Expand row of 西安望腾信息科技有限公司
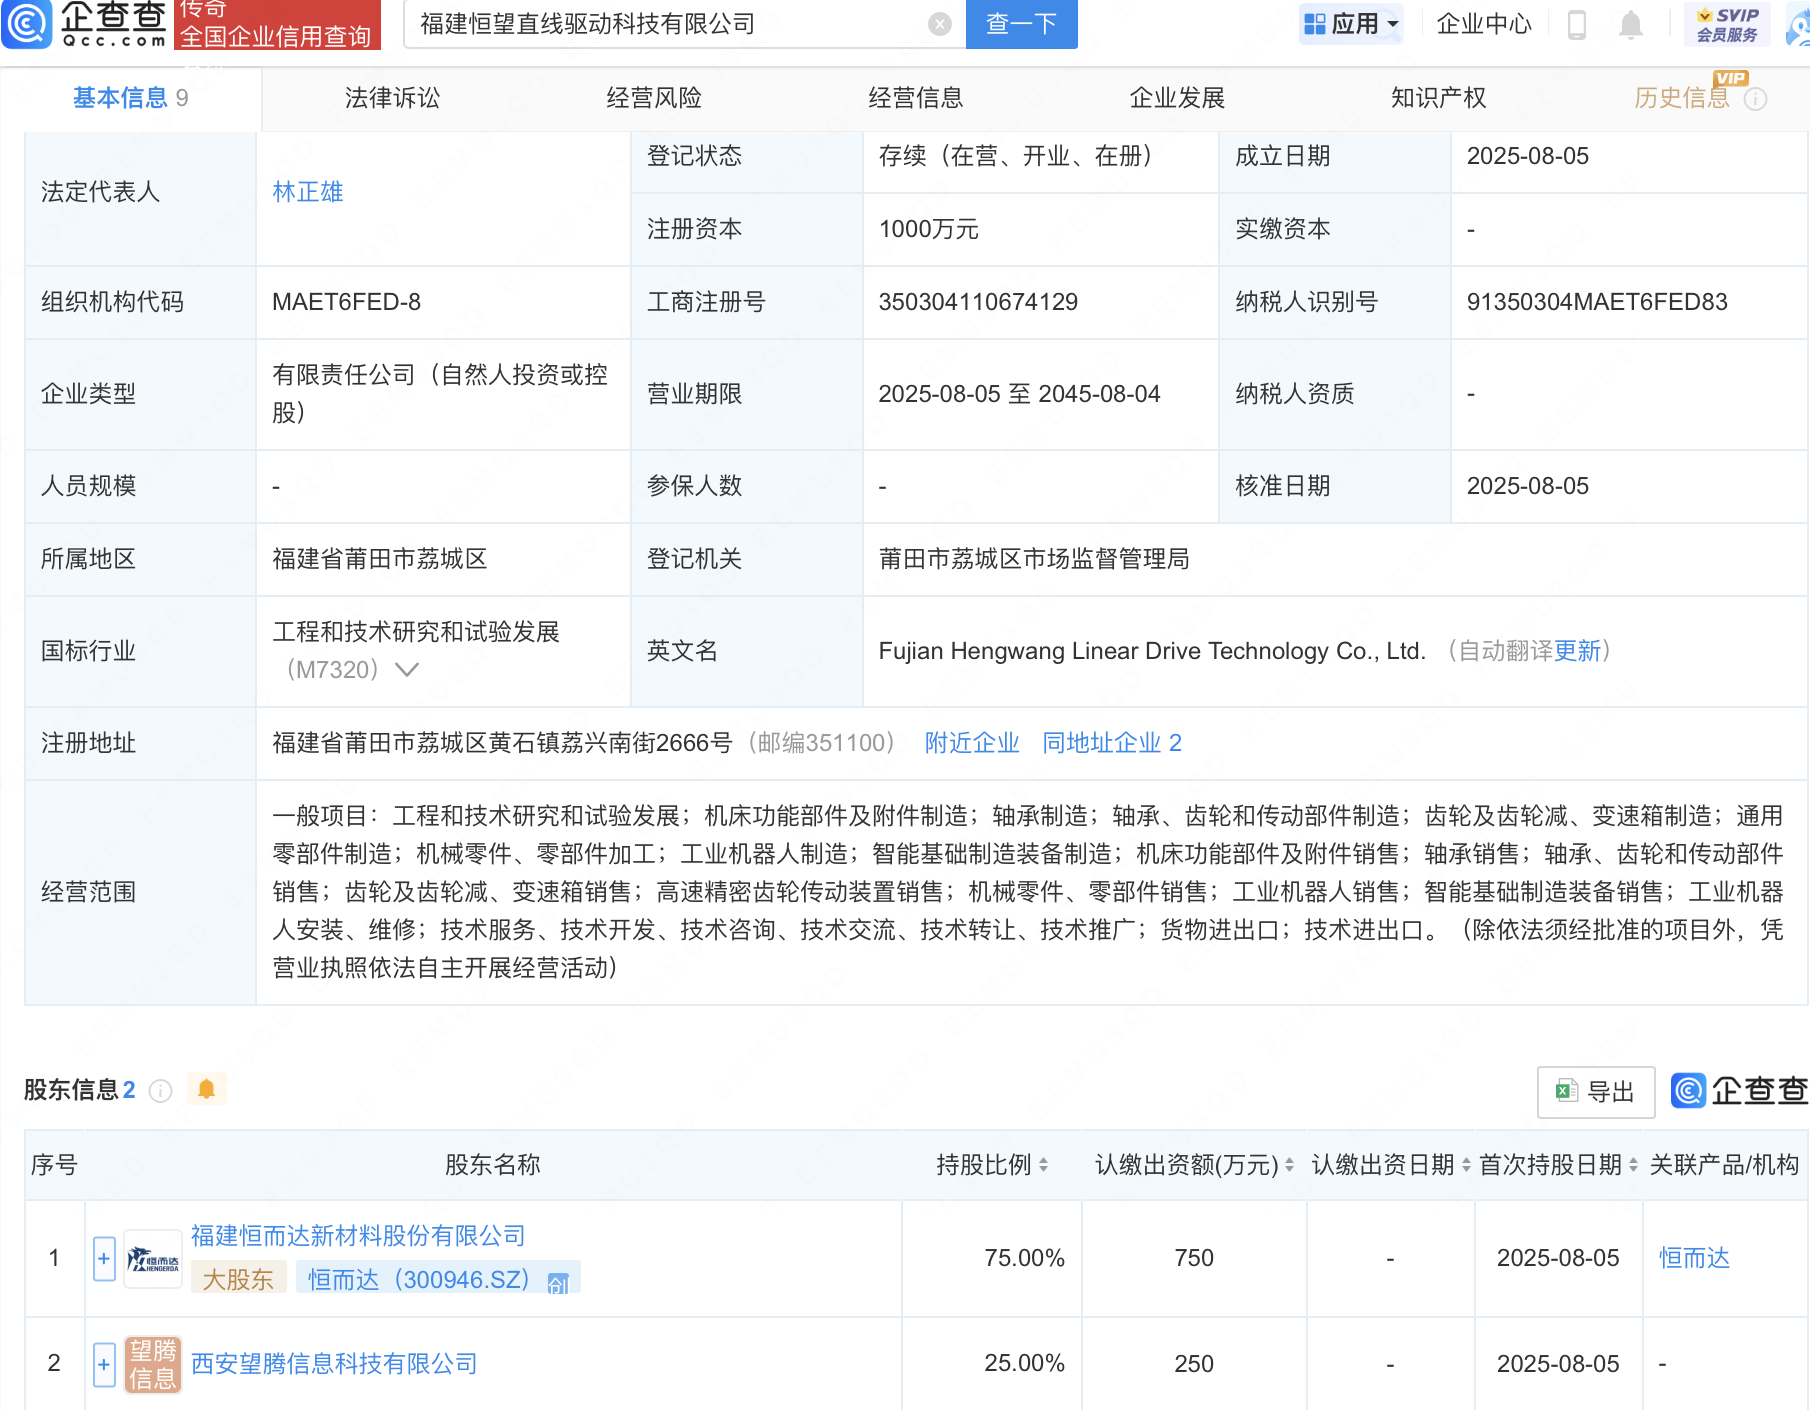This screenshot has width=1810, height=1410. click(x=104, y=1364)
